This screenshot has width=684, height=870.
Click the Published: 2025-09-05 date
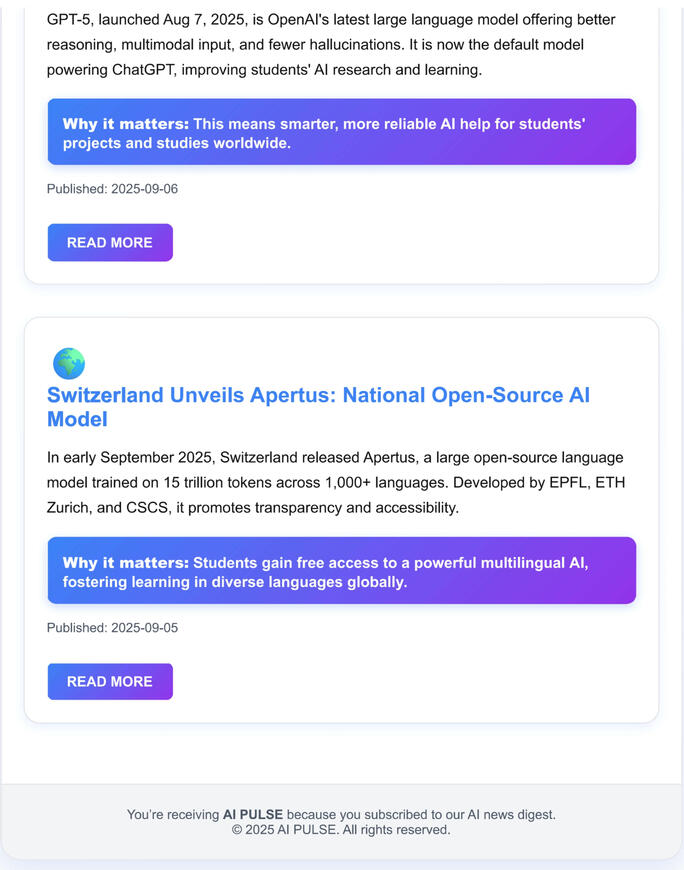pos(112,628)
